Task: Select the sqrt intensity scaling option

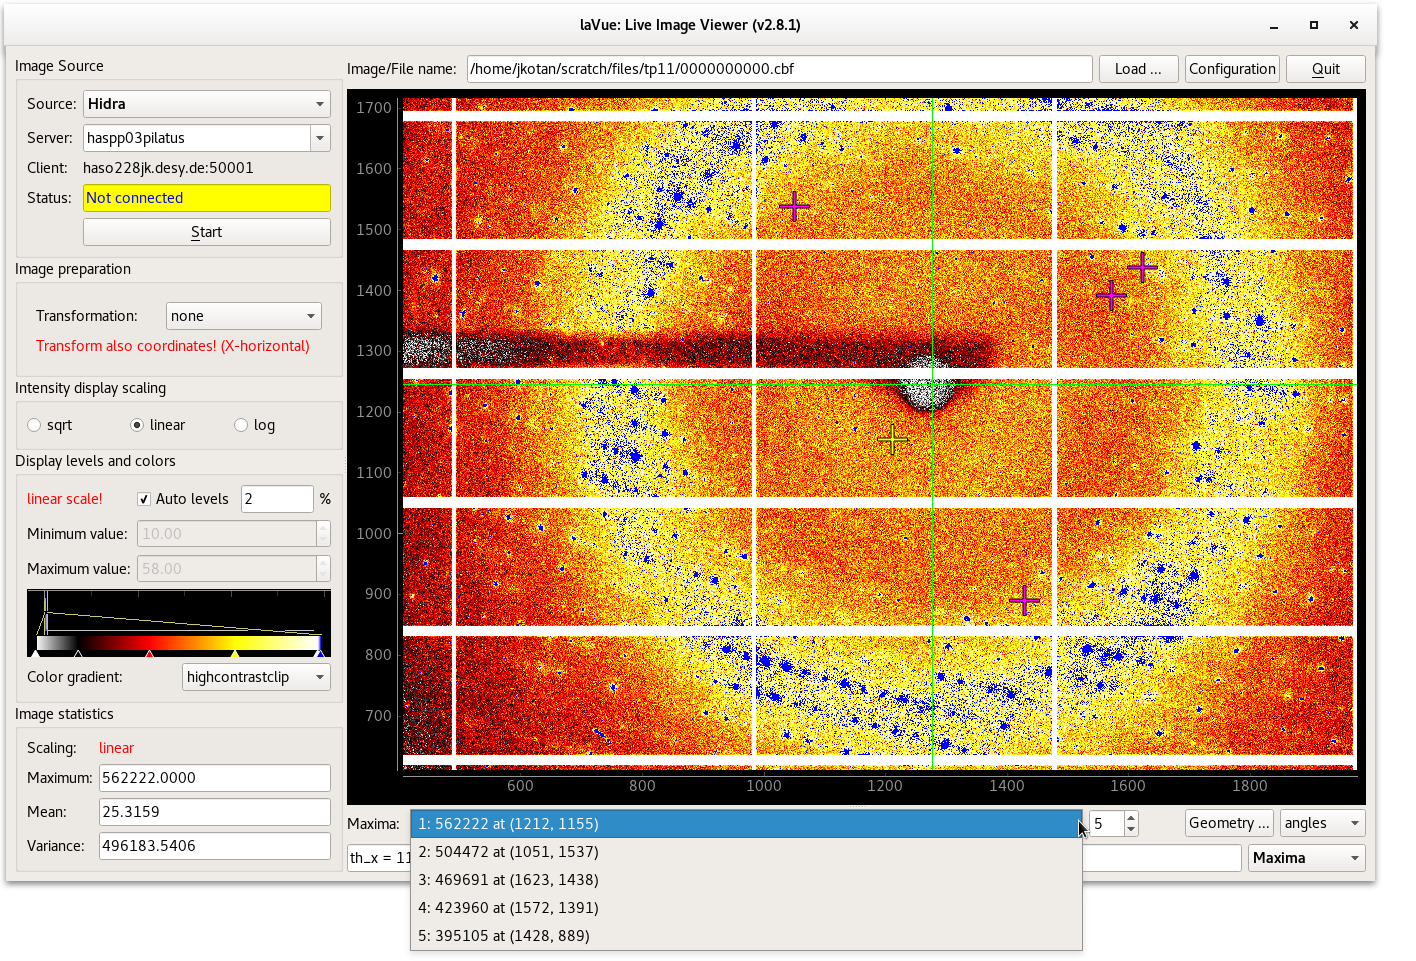Action: [x=35, y=425]
